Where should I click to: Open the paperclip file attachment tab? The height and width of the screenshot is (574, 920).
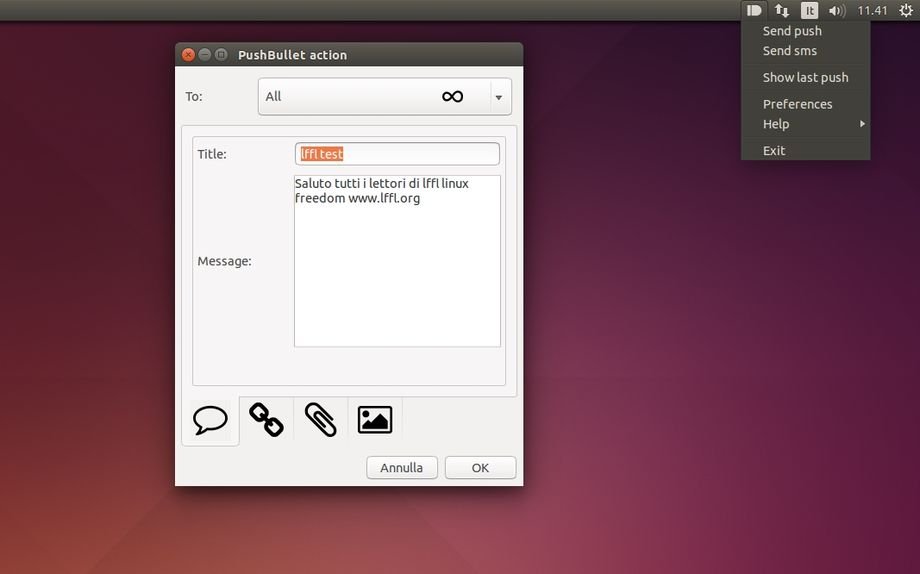[x=320, y=420]
